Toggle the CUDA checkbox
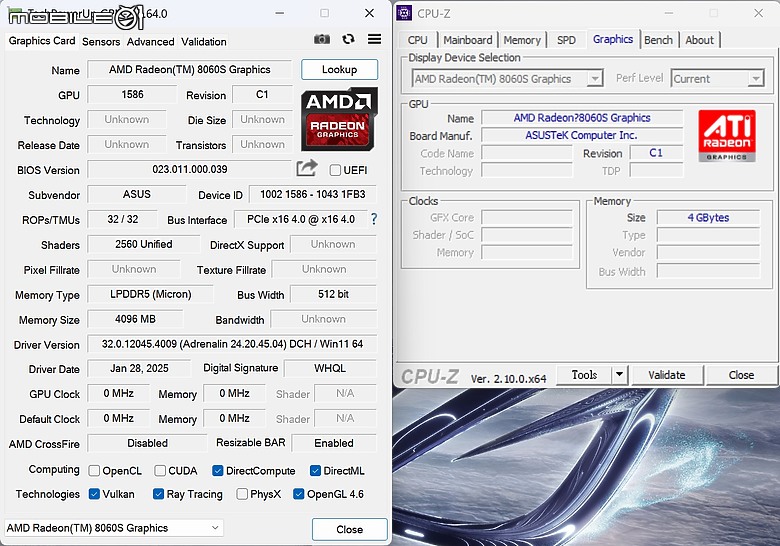Image resolution: width=780 pixels, height=546 pixels. tap(160, 470)
